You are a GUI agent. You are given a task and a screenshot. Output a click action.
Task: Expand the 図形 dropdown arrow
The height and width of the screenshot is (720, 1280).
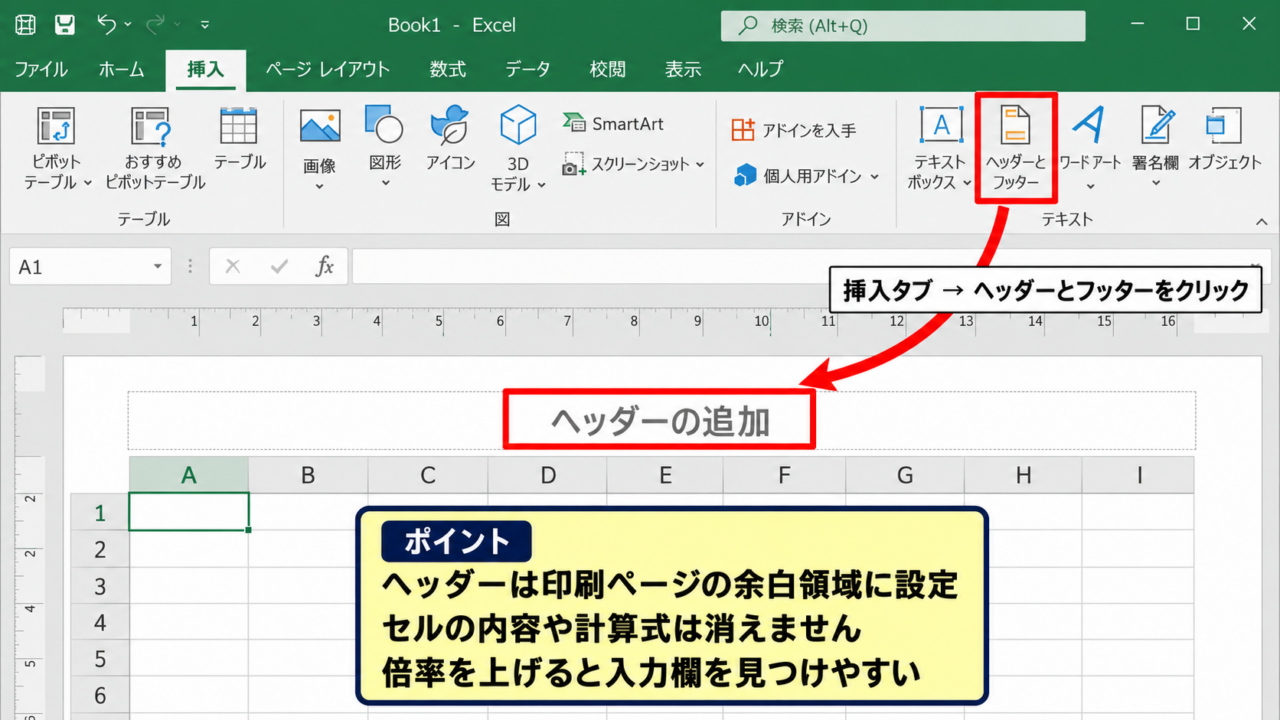(x=385, y=184)
